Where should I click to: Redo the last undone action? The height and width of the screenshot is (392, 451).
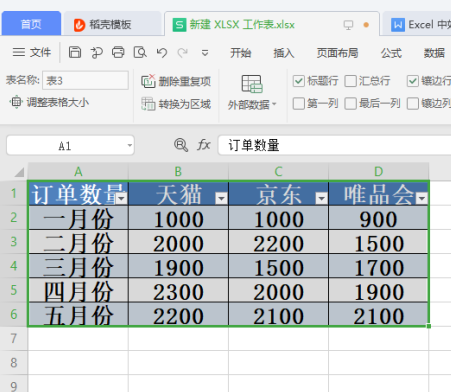pos(183,52)
